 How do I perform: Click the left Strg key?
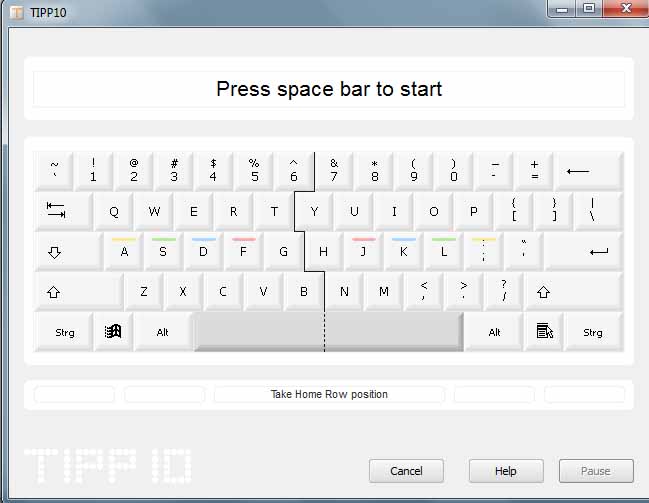click(64, 332)
